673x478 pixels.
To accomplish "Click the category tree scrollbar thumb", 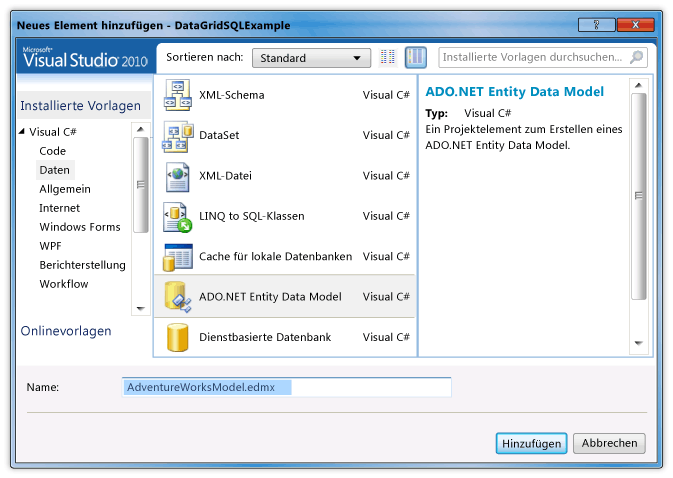I will pyautogui.click(x=140, y=185).
